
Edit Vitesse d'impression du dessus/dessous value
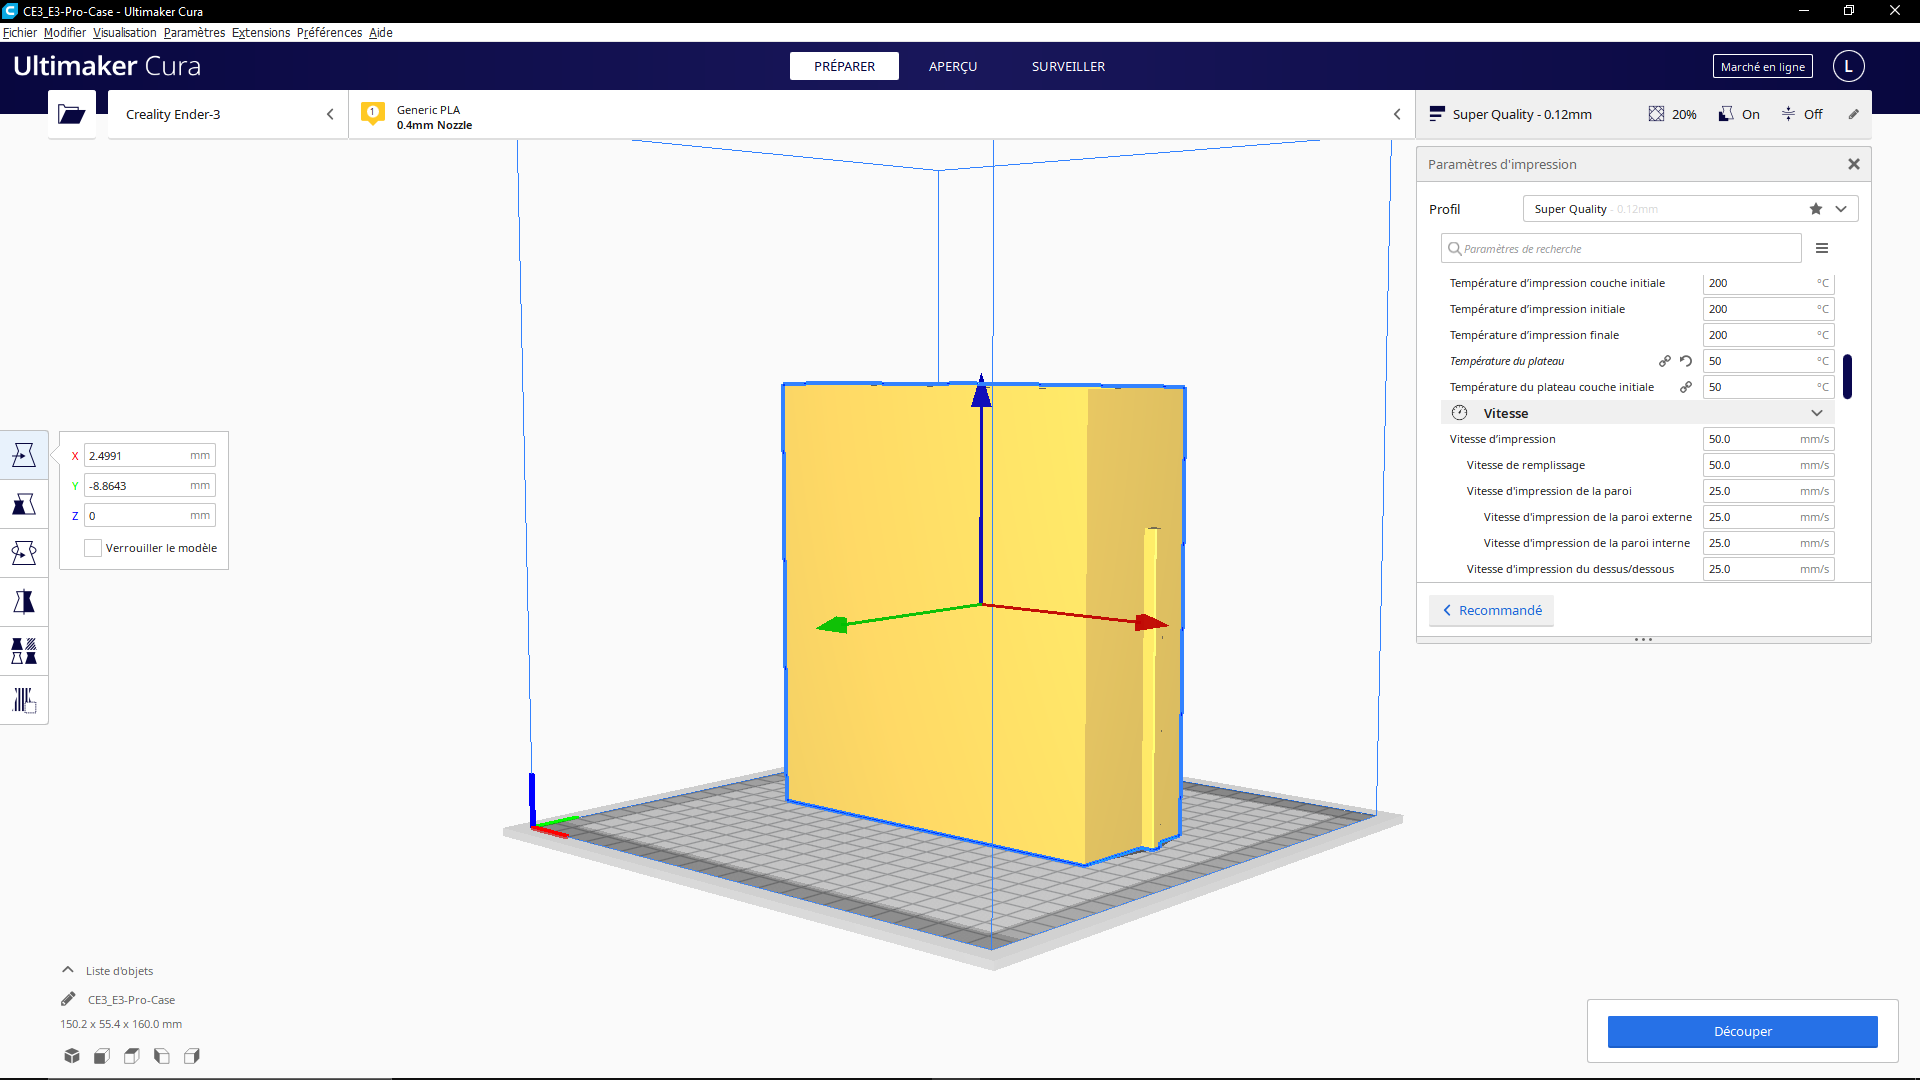[x=1768, y=569]
